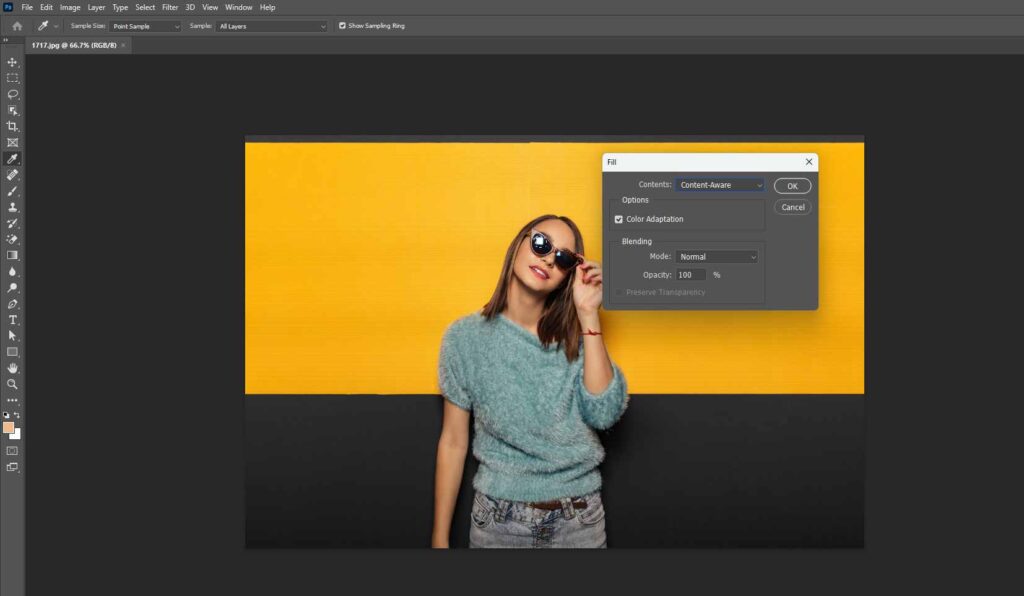
Task: Open the Filter menu
Action: pyautogui.click(x=170, y=7)
